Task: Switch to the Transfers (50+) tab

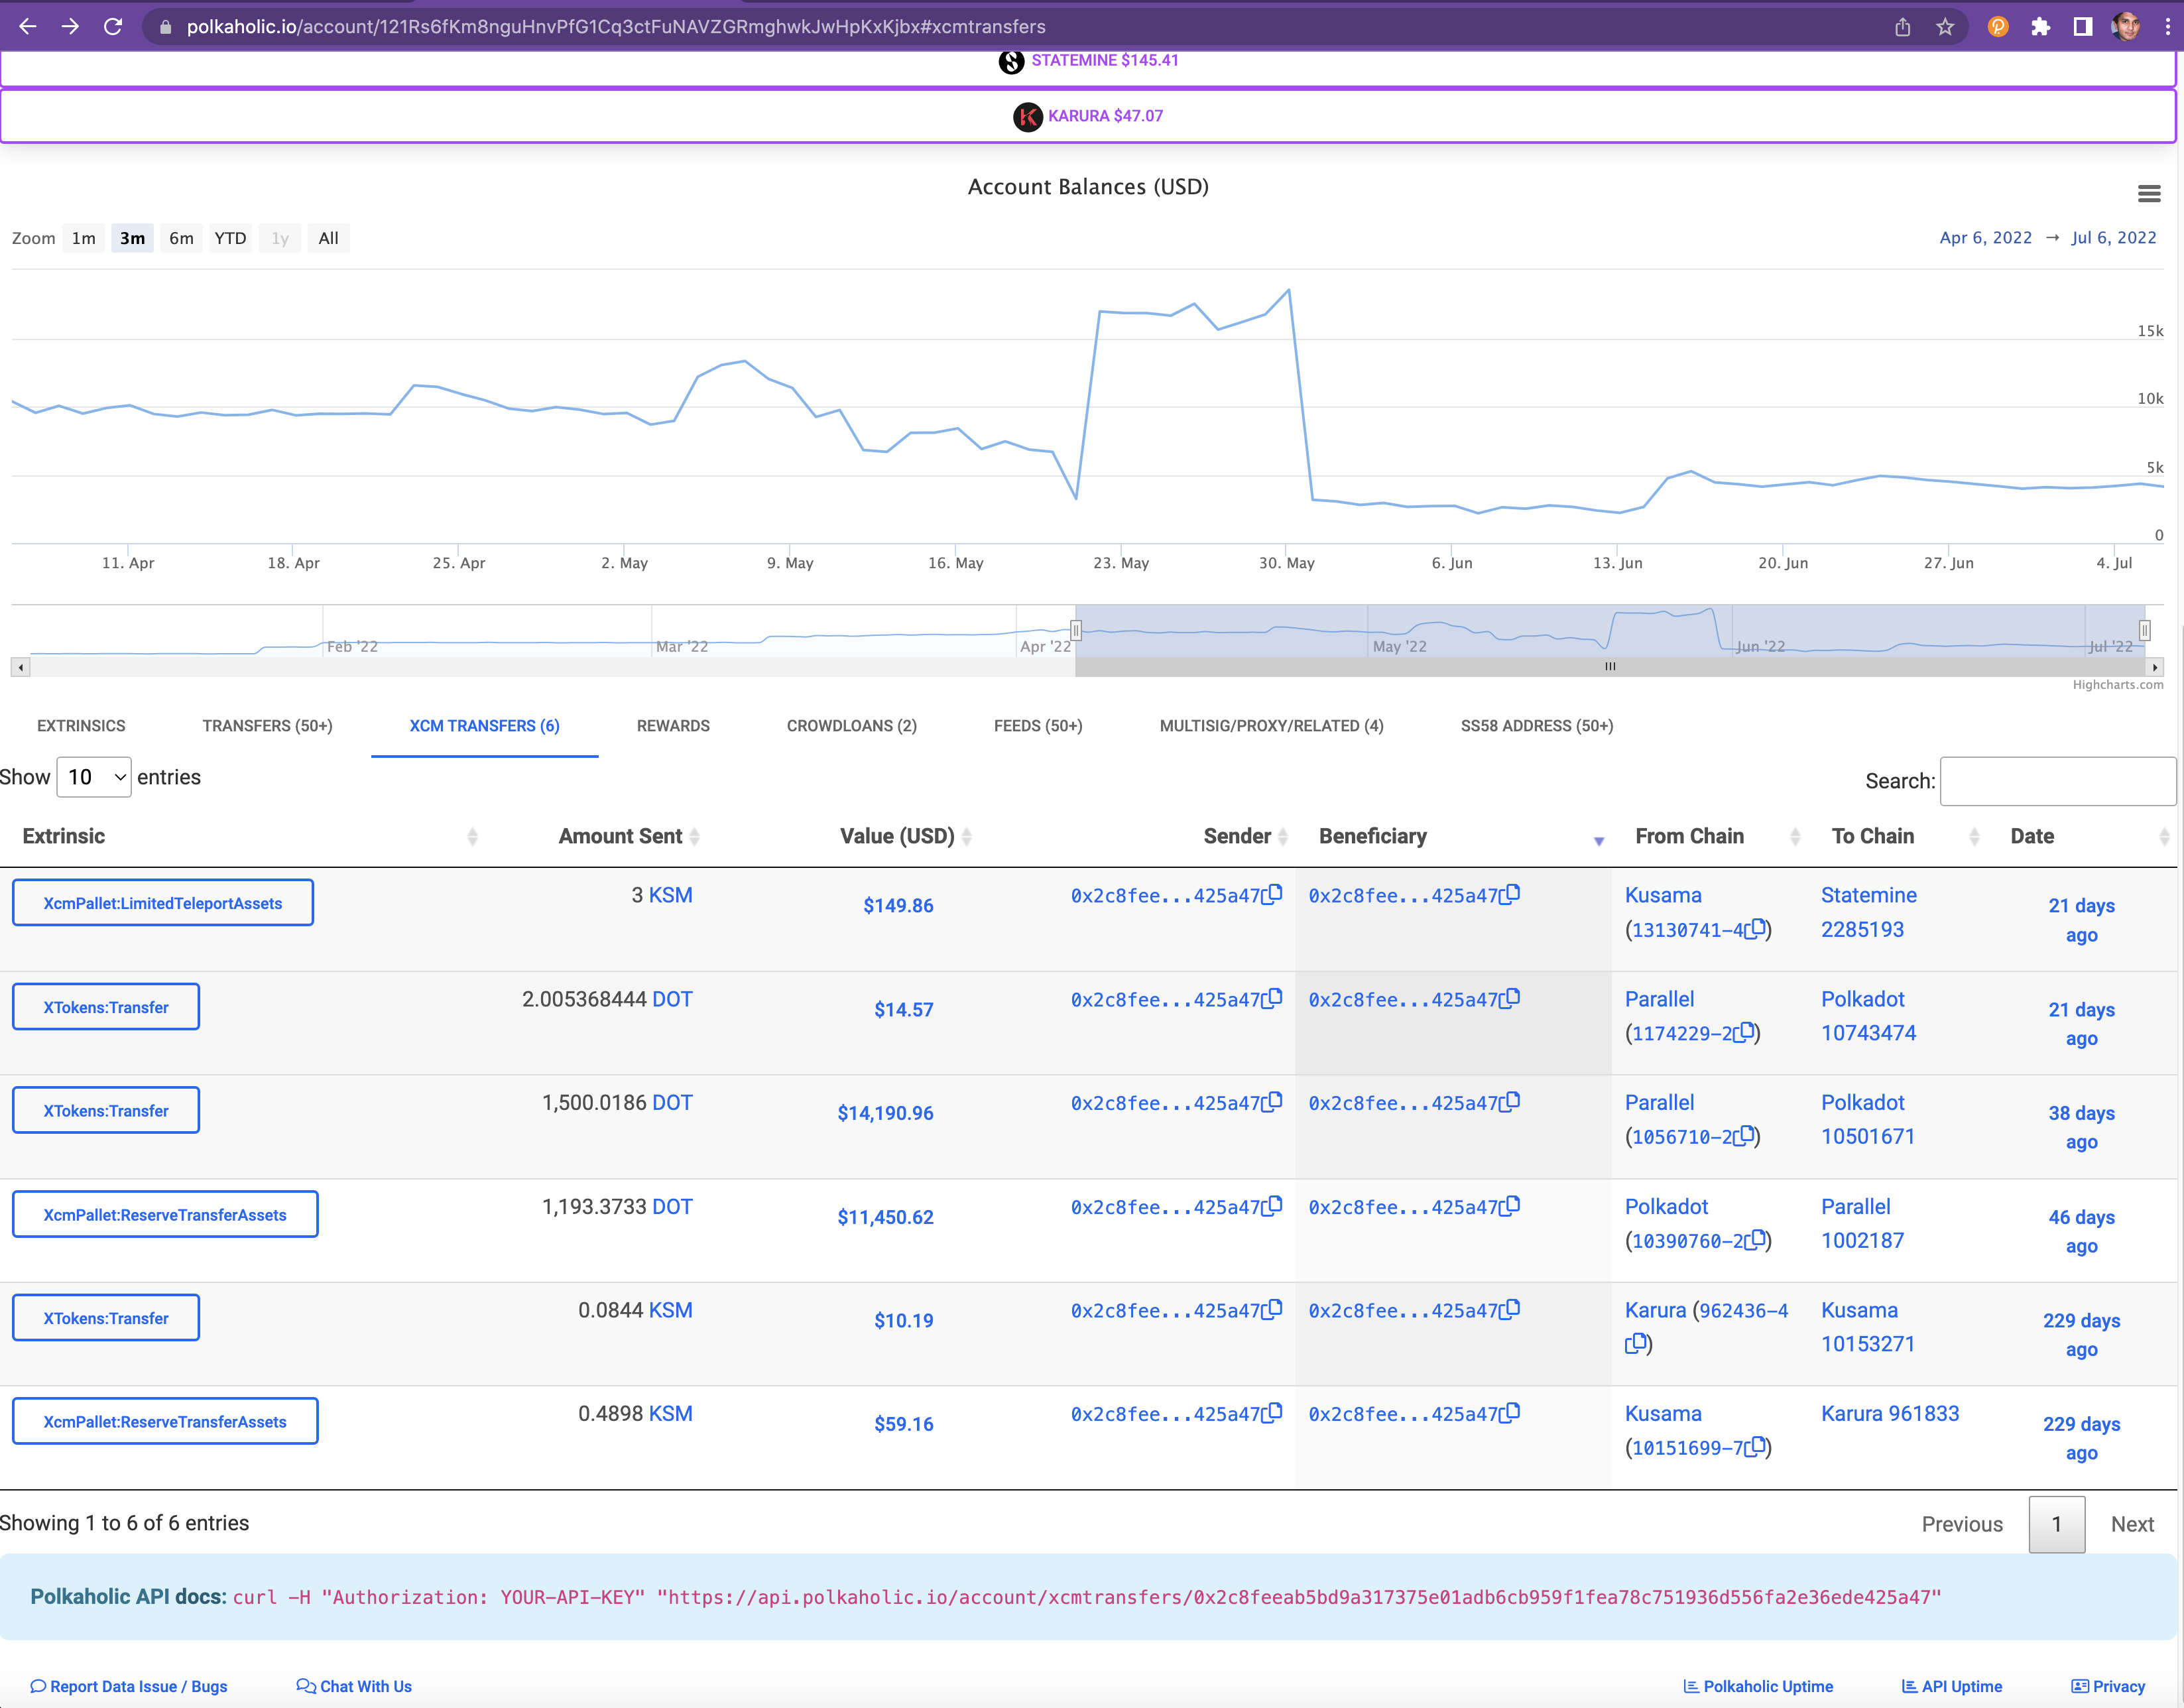Action: click(x=267, y=726)
